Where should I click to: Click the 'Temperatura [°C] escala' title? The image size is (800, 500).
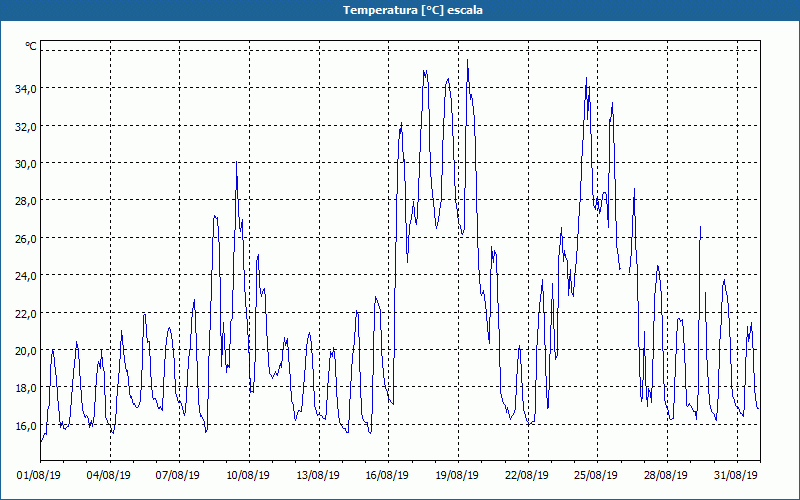(x=413, y=10)
